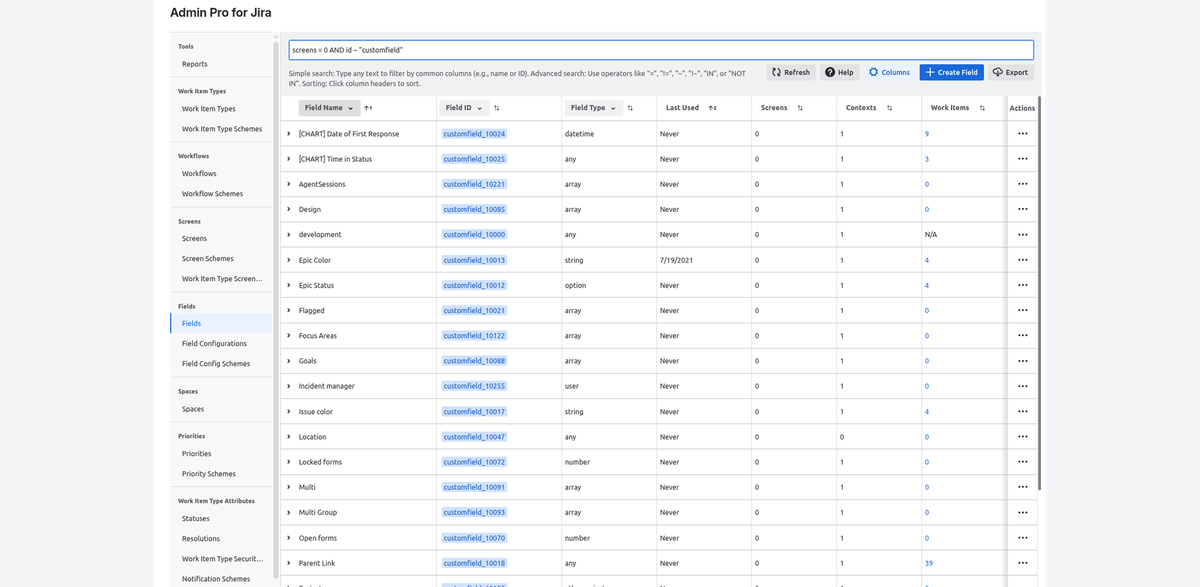Open work items count 9 link
1200x587 pixels.
pyautogui.click(x=927, y=134)
